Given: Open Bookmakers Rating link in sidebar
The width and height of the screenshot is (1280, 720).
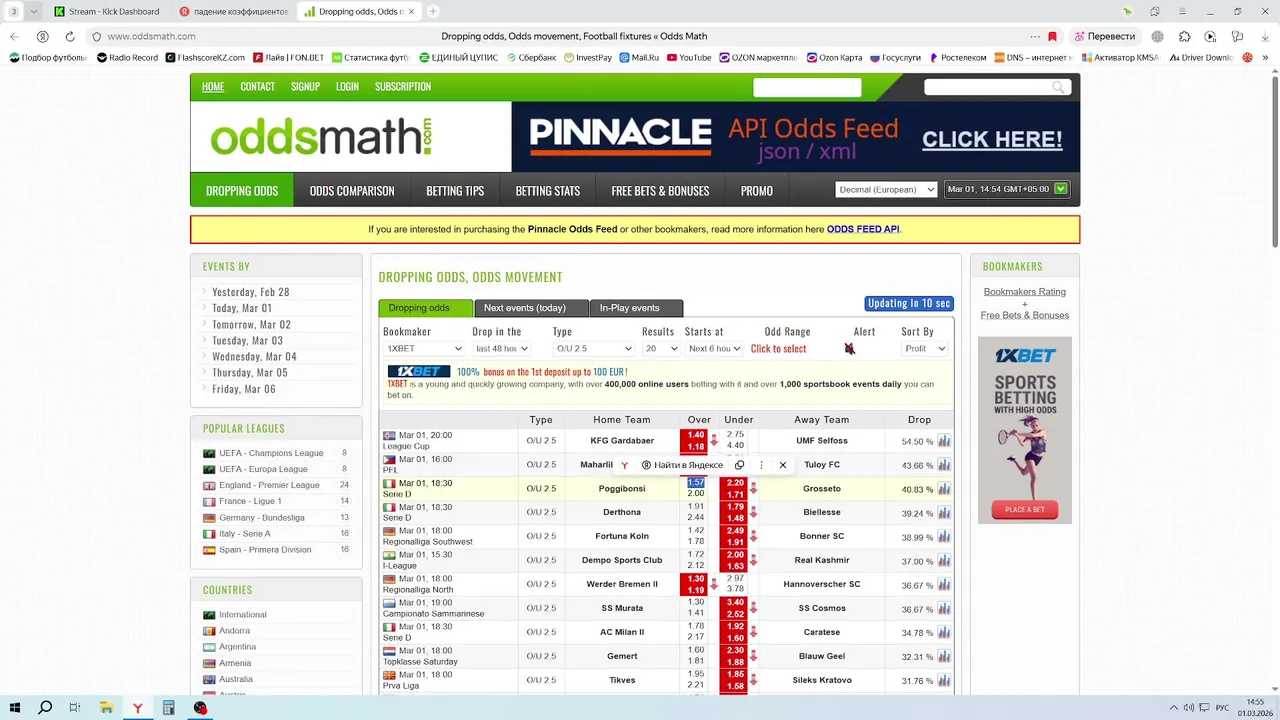Looking at the screenshot, I should point(1024,292).
